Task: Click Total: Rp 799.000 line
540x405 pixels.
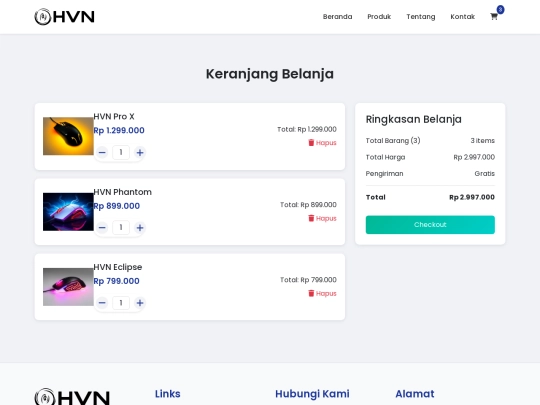Action: [x=308, y=280]
